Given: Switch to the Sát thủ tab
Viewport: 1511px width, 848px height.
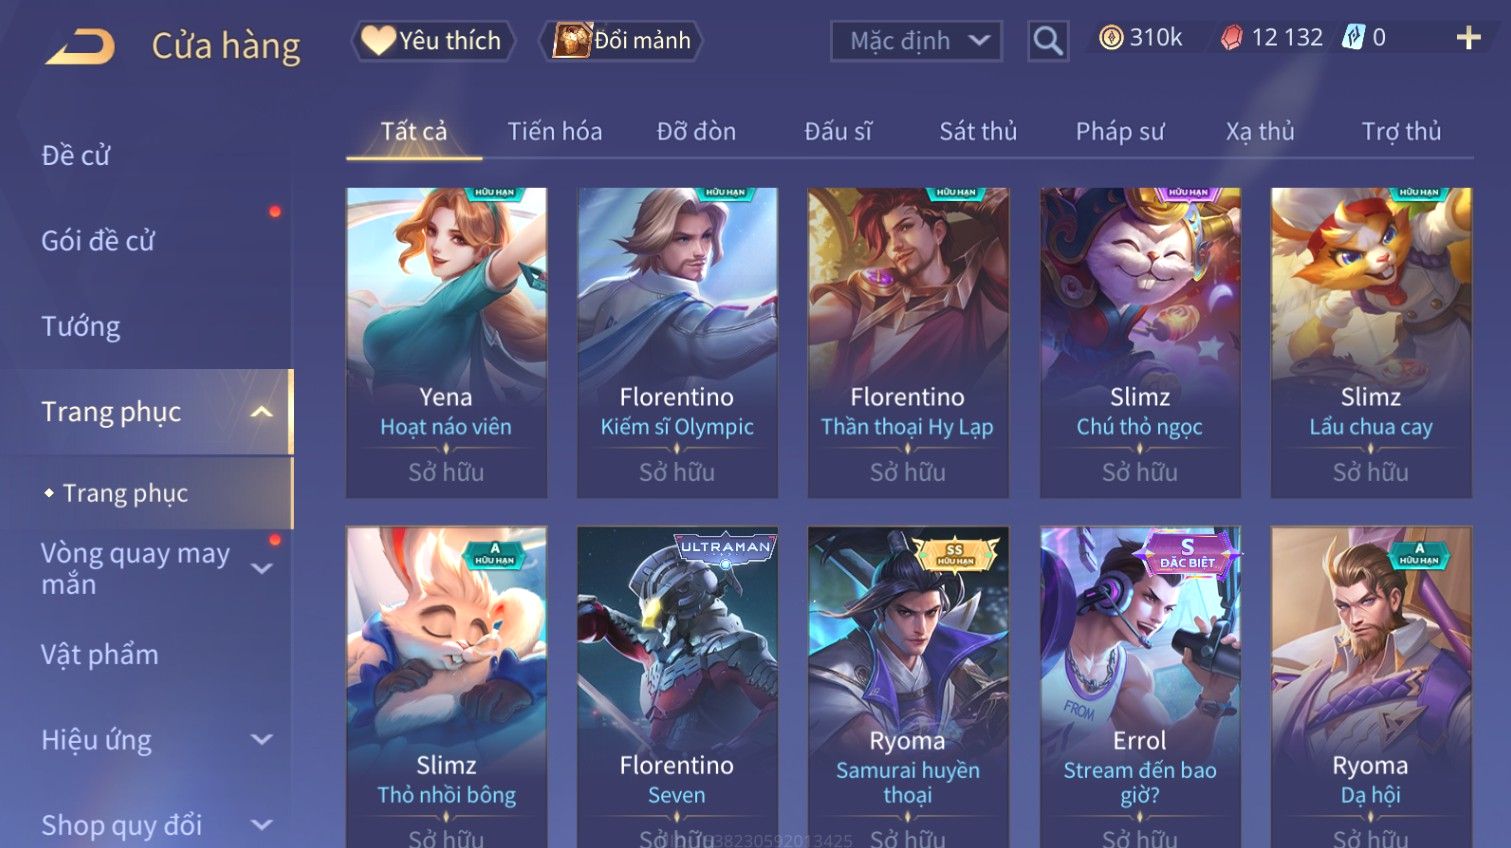Looking at the screenshot, I should click(978, 131).
